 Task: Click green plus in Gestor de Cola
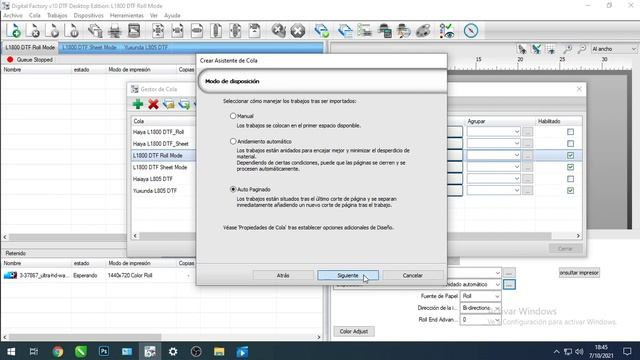(x=138, y=104)
